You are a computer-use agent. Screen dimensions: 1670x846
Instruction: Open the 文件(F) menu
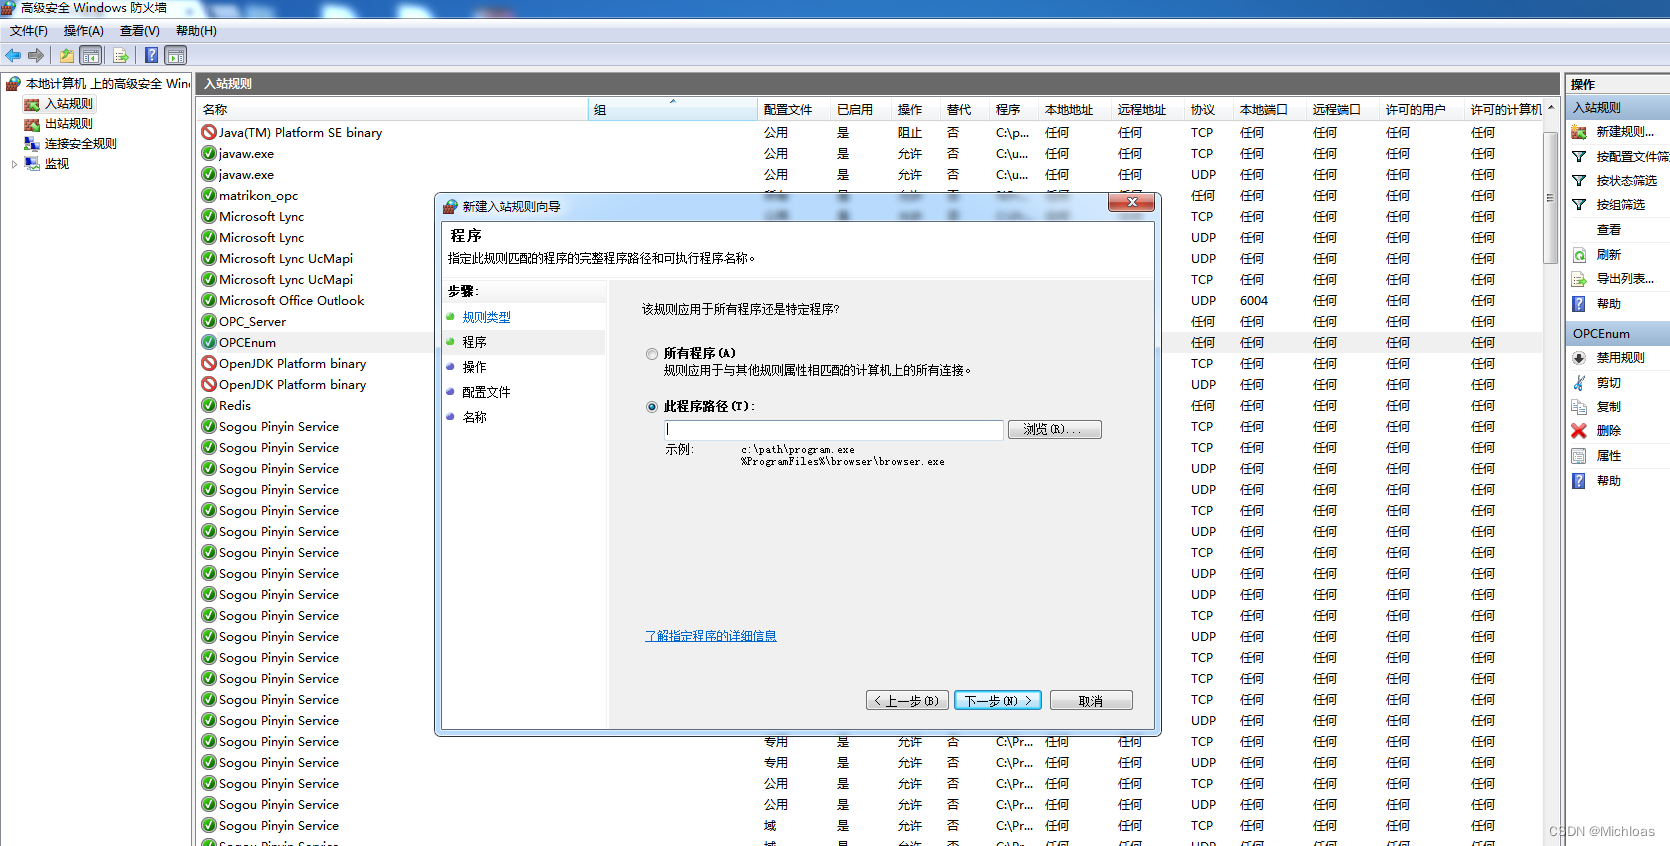click(x=29, y=31)
